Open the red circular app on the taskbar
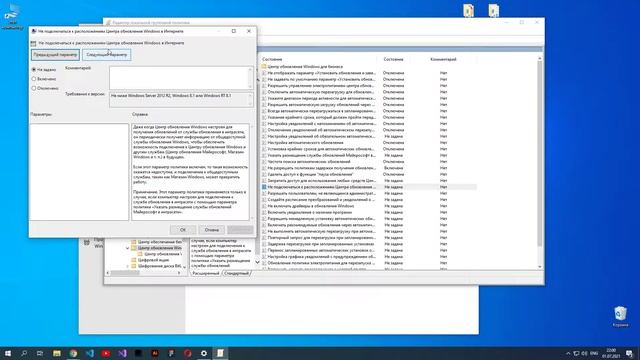 point(188,353)
